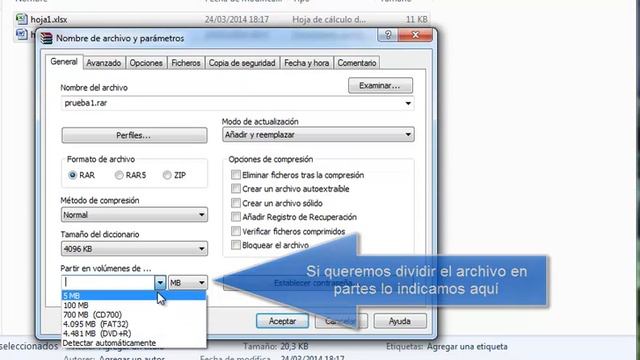
Task: Choose 700 MB (CD700) volume option
Action: tap(134, 315)
